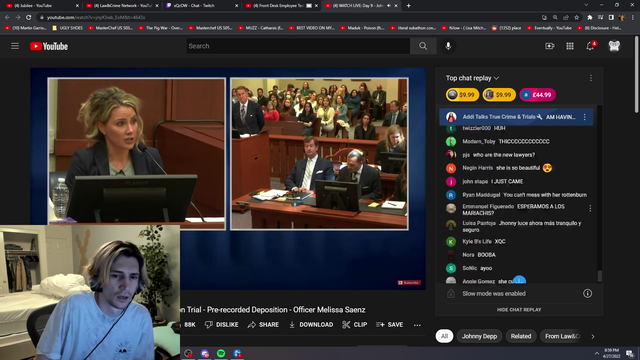Switch to the xQcOW Twitch chat tab
Image resolution: width=640 pixels, height=360 pixels.
point(199,6)
